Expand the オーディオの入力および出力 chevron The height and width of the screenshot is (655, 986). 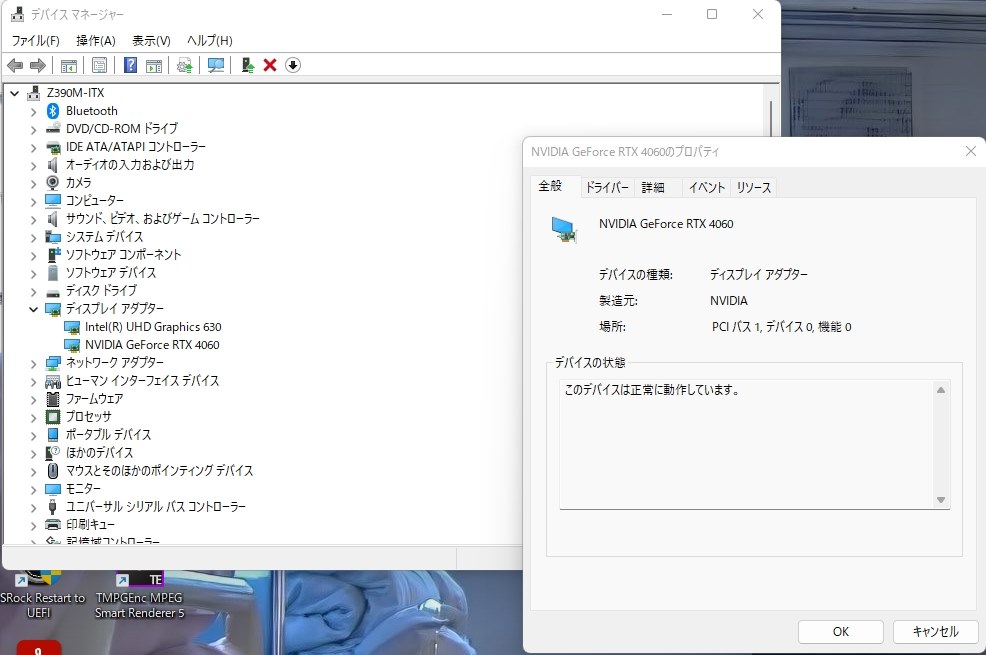coord(33,165)
